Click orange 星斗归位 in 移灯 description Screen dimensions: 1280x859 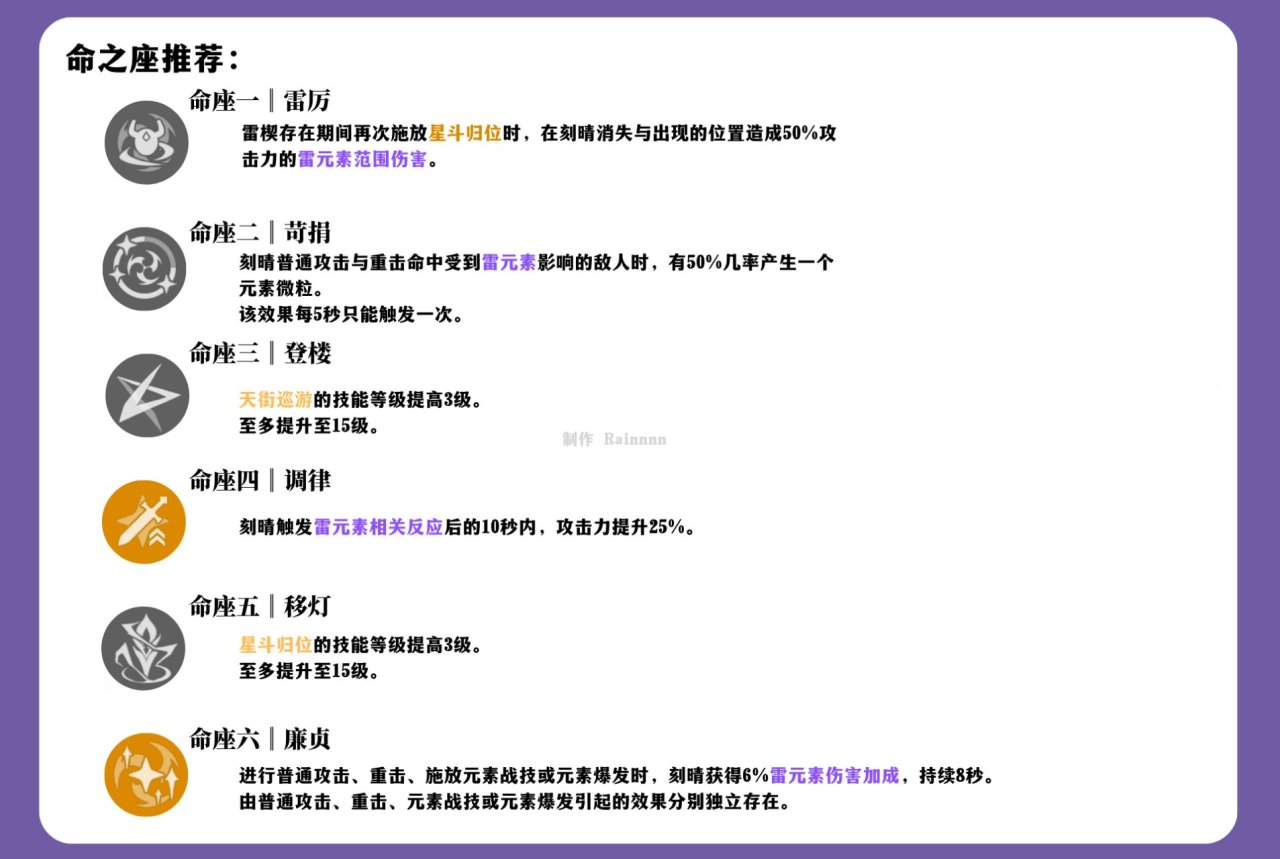276,645
